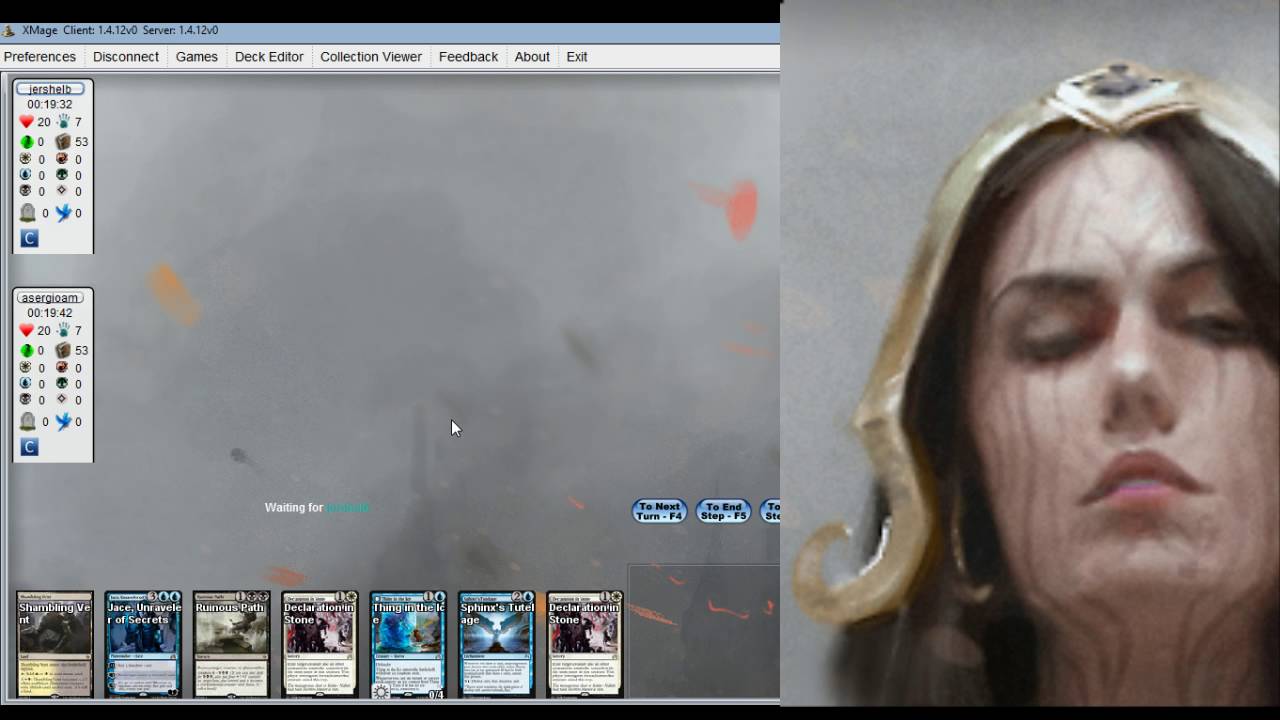Click the Feedback menu item

click(468, 57)
